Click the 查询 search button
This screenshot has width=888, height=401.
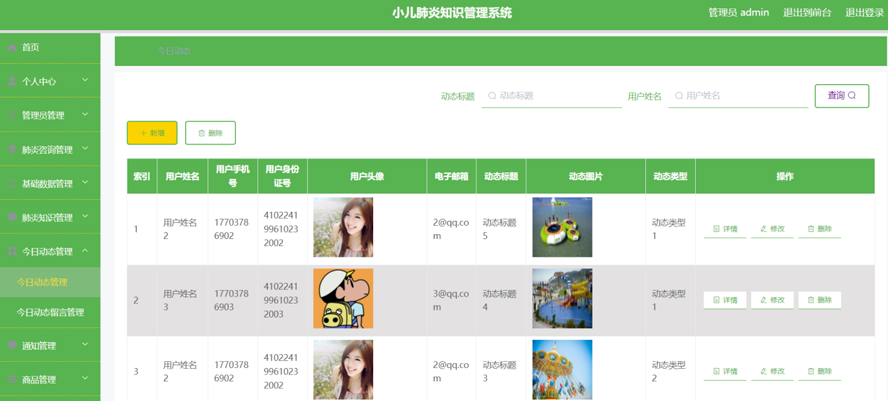click(x=842, y=96)
